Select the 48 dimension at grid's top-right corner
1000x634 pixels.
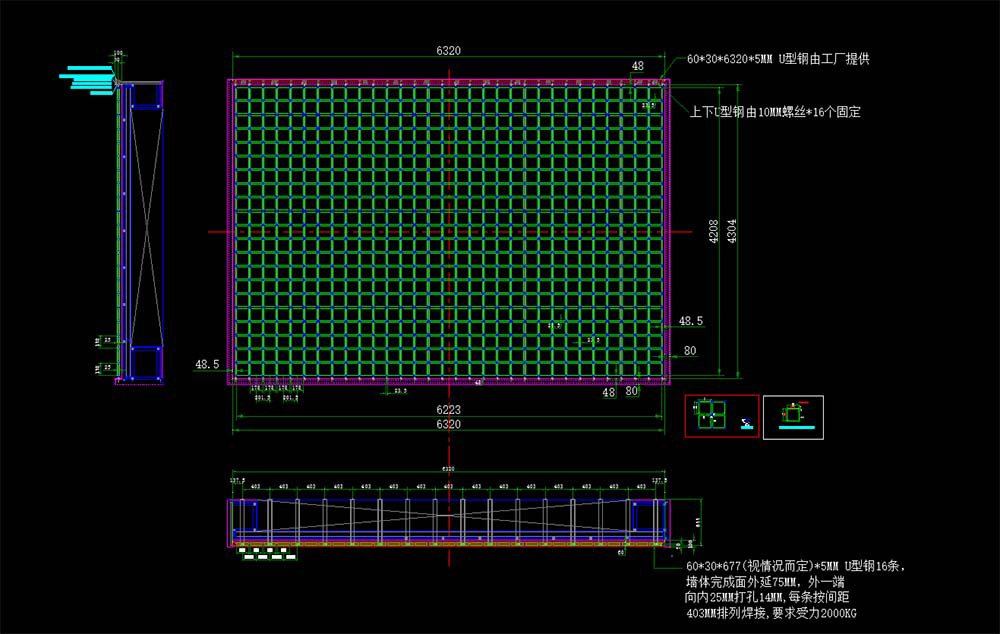click(637, 66)
